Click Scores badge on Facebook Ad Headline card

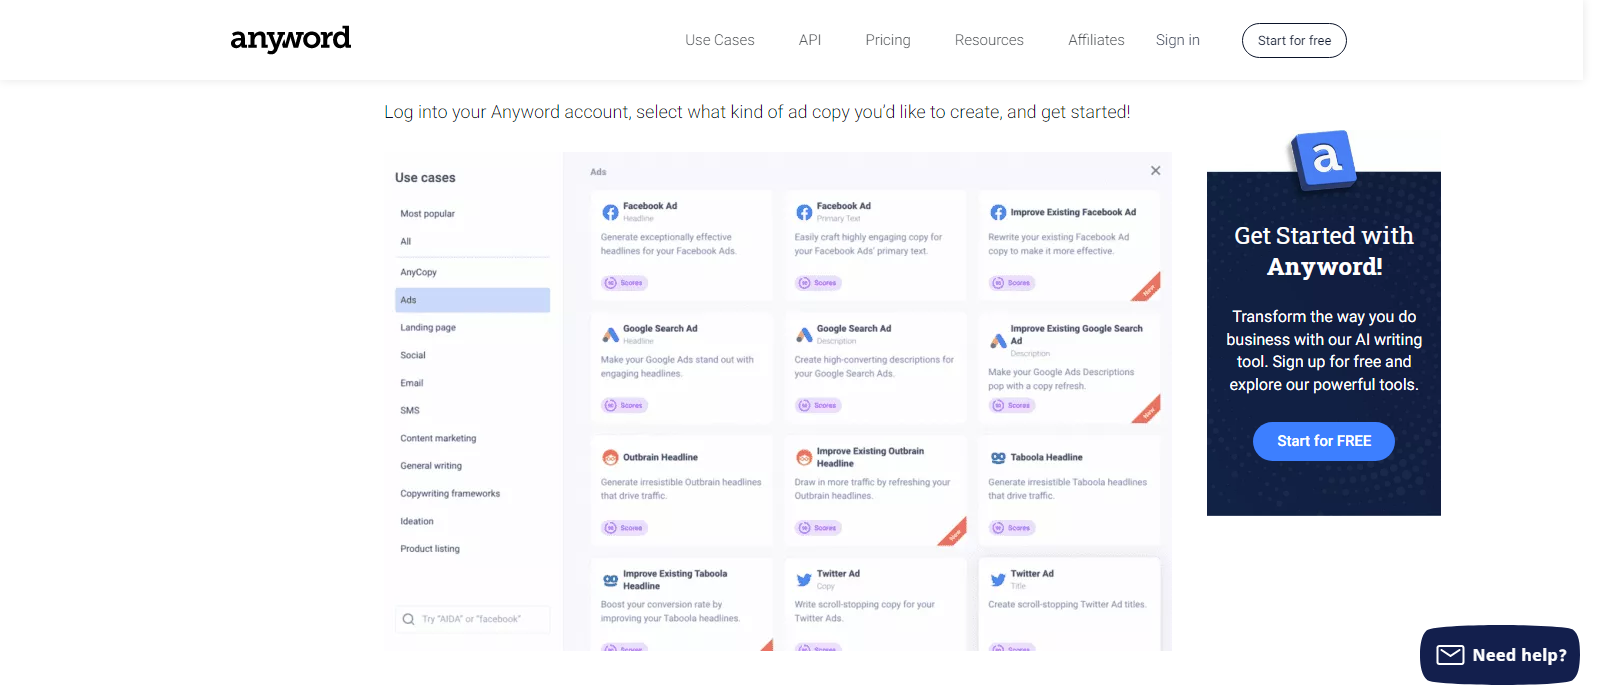(x=625, y=283)
